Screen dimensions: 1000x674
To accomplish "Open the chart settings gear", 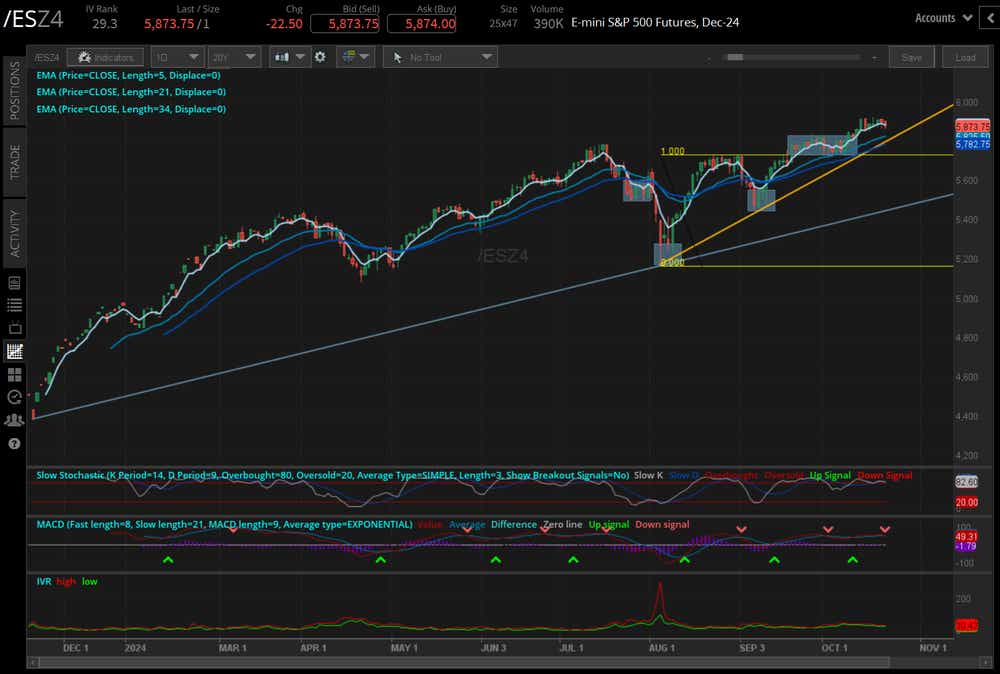I will click(x=320, y=57).
